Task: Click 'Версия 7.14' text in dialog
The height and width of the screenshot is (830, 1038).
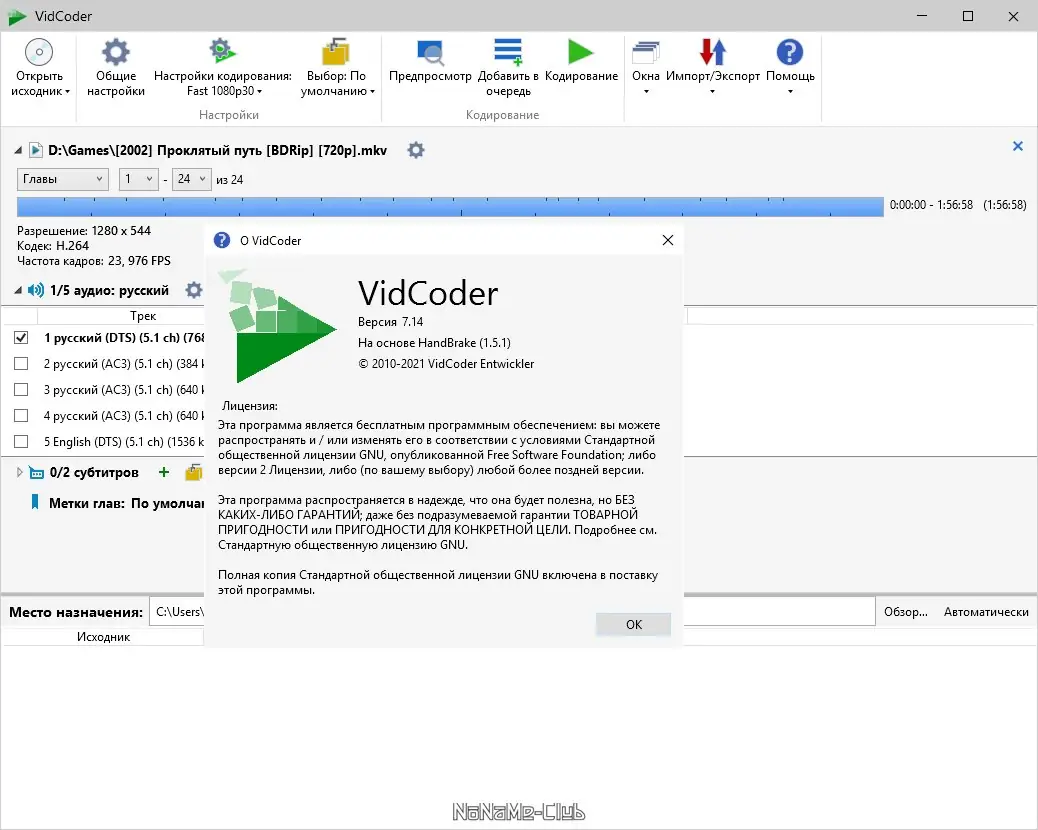Action: [391, 322]
